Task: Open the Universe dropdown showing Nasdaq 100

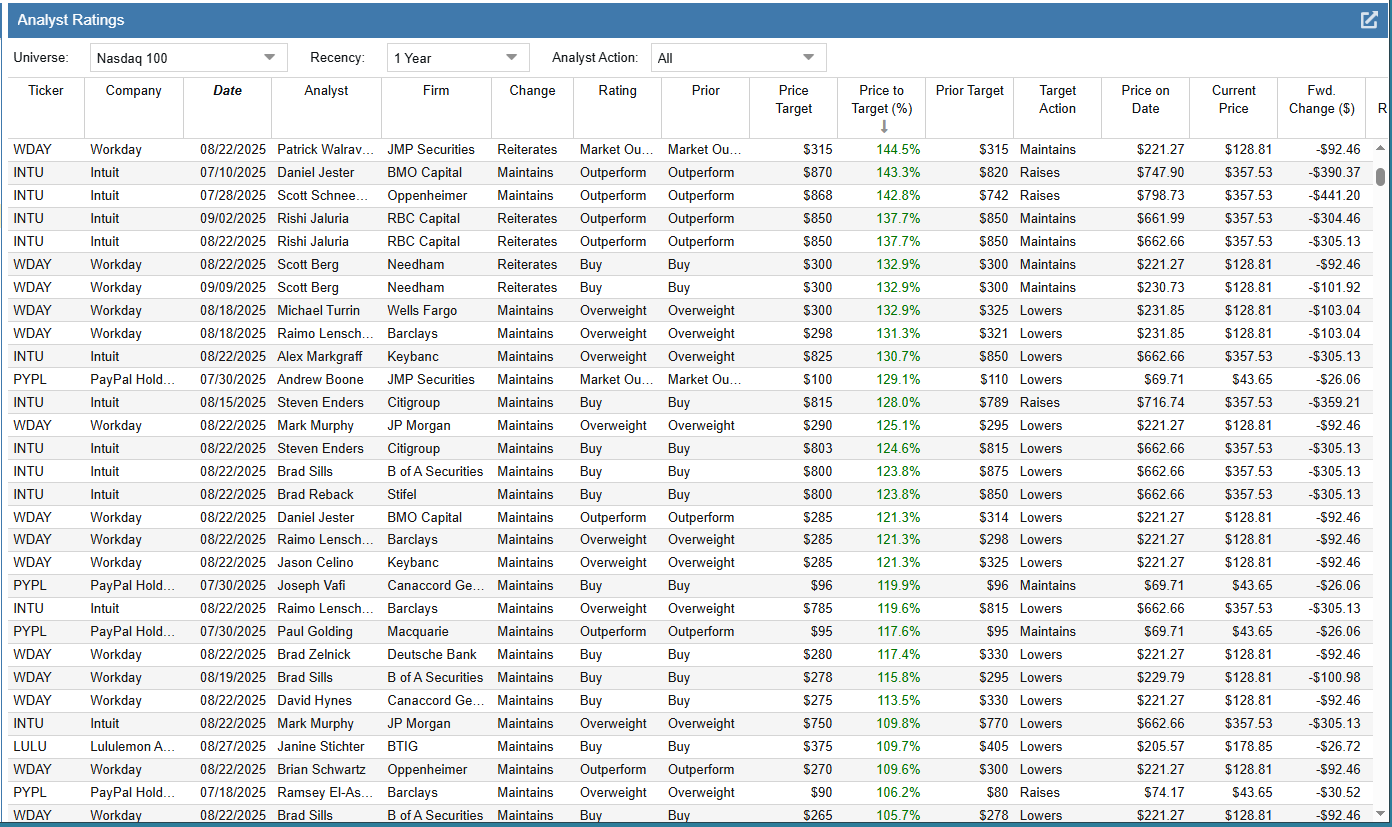Action: click(188, 58)
